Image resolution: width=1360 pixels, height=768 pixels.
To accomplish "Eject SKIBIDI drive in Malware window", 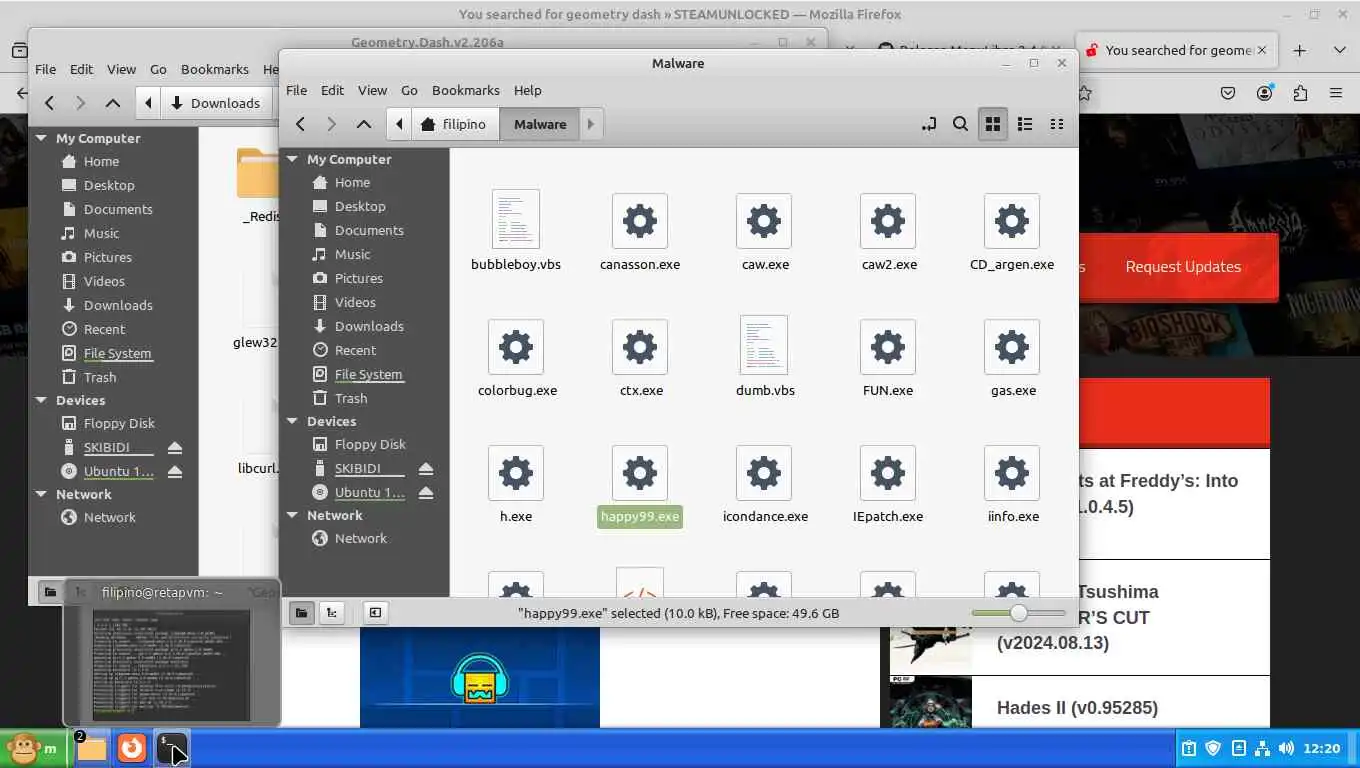I will tap(426, 468).
